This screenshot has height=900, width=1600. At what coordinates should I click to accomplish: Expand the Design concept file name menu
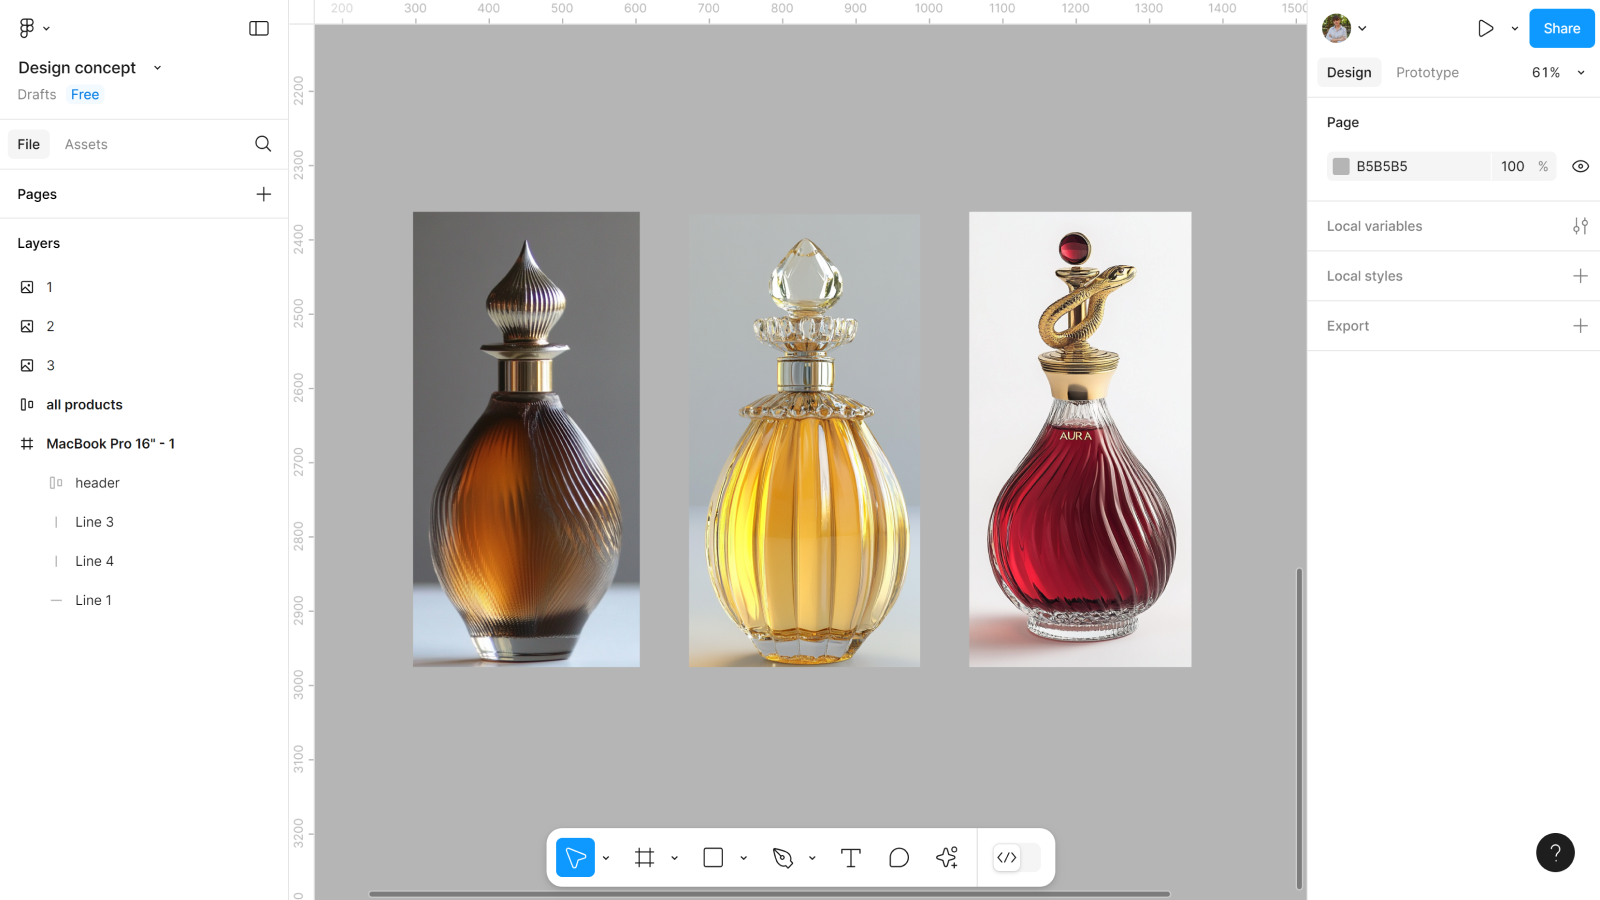pyautogui.click(x=157, y=68)
